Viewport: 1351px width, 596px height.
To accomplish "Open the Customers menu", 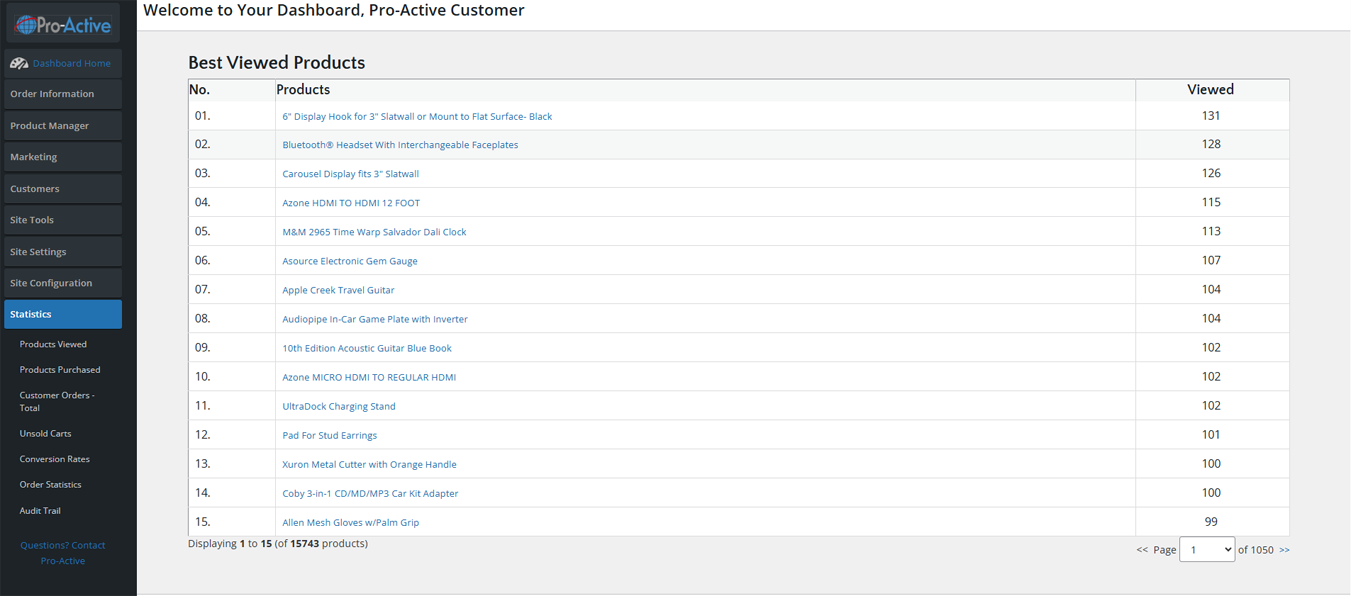I will (63, 189).
